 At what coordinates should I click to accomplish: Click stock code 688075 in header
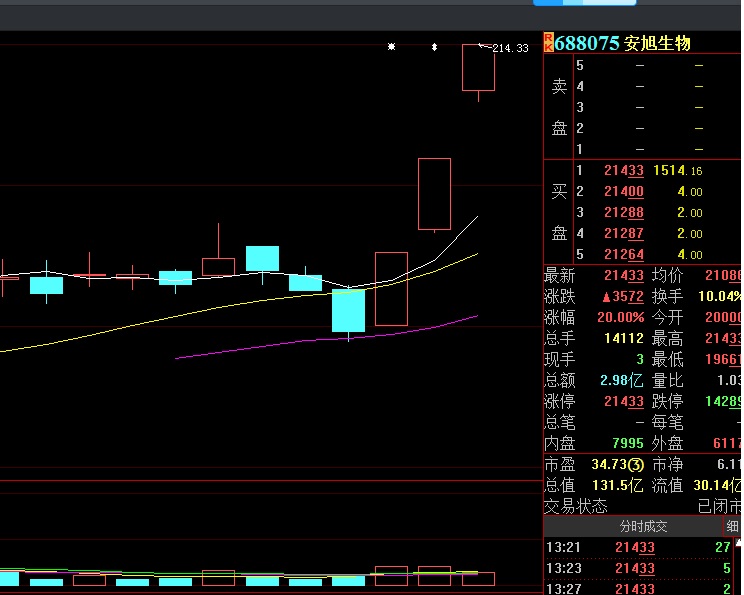tap(587, 43)
